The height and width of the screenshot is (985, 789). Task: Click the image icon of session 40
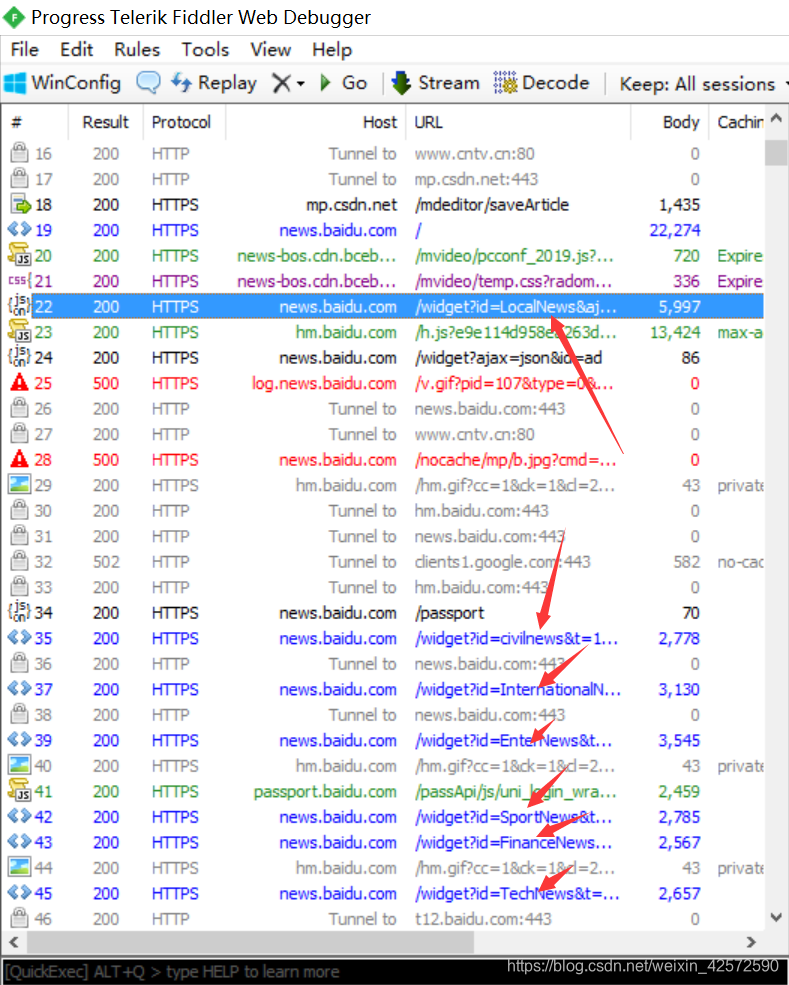pyautogui.click(x=19, y=765)
